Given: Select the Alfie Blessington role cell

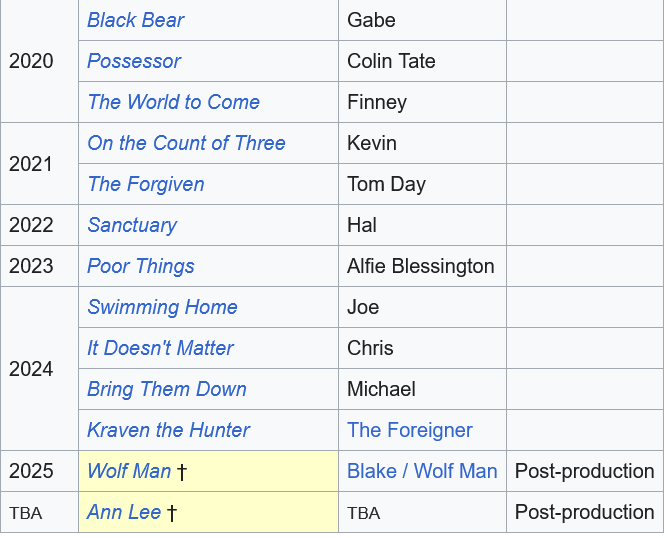Looking at the screenshot, I should (421, 266).
